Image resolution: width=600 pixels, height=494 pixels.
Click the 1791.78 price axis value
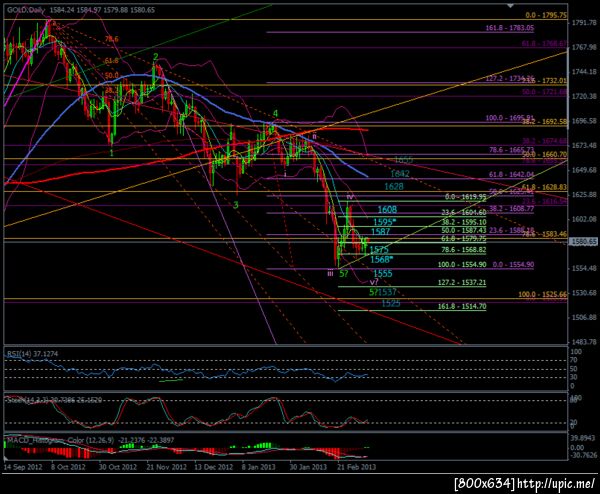coord(585,23)
